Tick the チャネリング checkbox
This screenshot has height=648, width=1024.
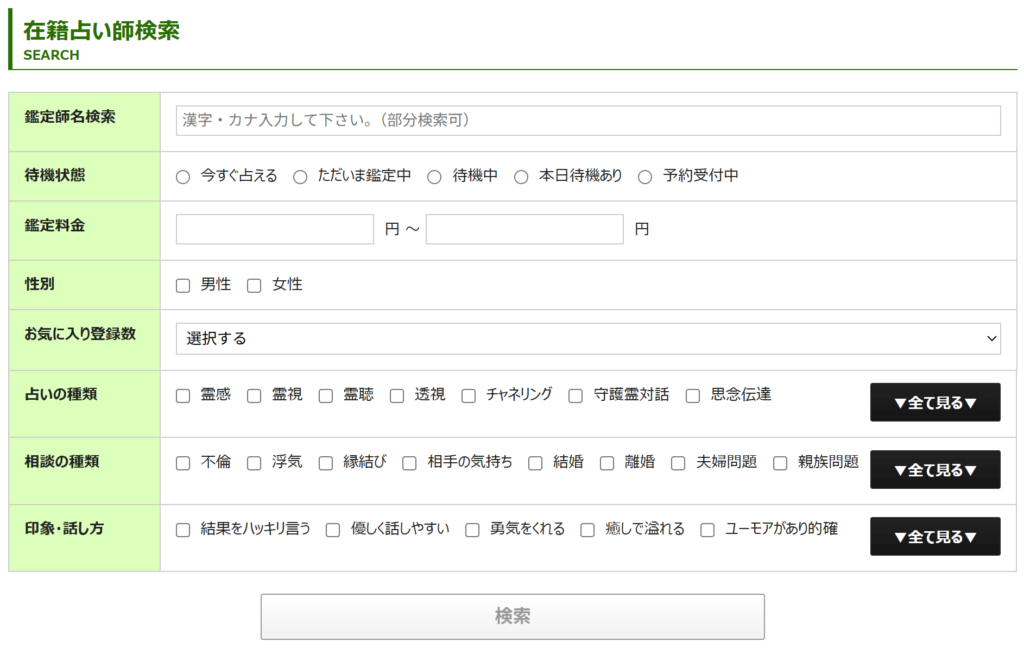pos(469,396)
